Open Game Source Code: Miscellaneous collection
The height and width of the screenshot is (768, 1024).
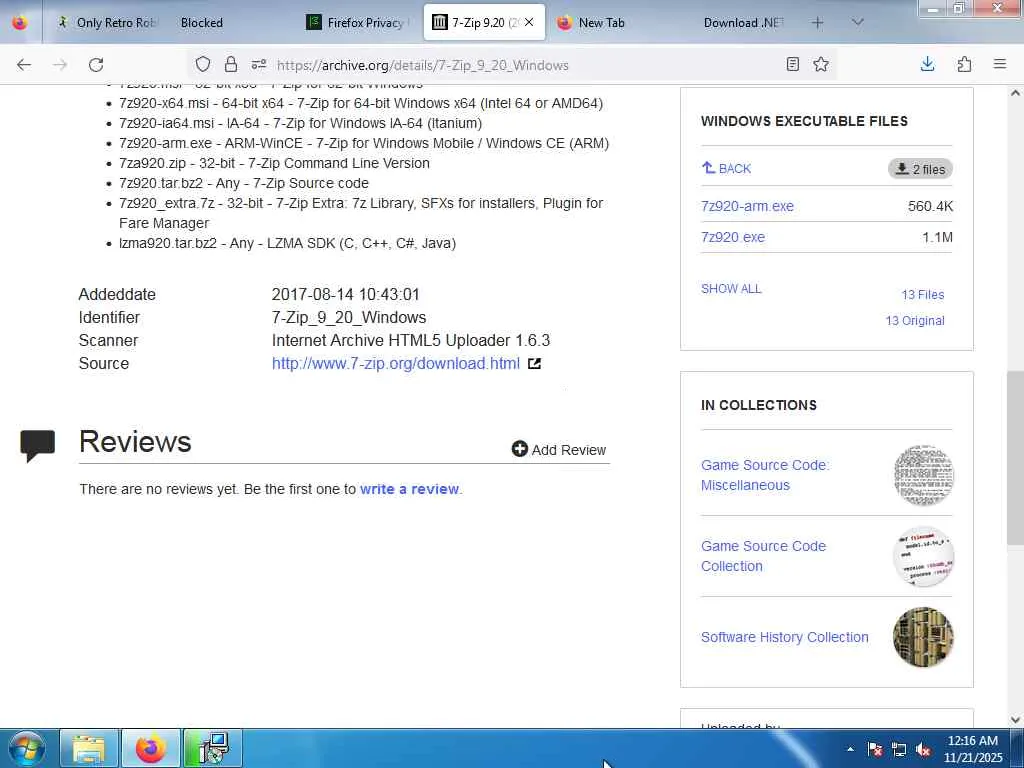click(765, 475)
